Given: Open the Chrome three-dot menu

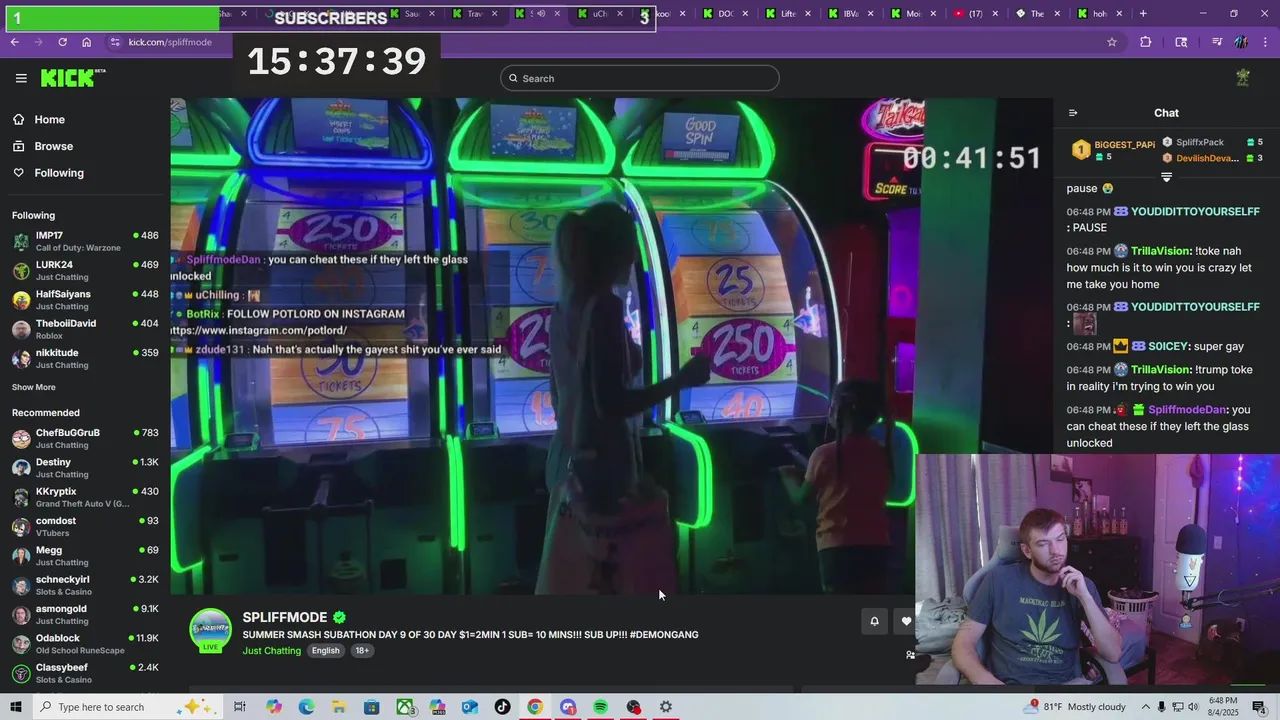Looking at the screenshot, I should 1265,42.
